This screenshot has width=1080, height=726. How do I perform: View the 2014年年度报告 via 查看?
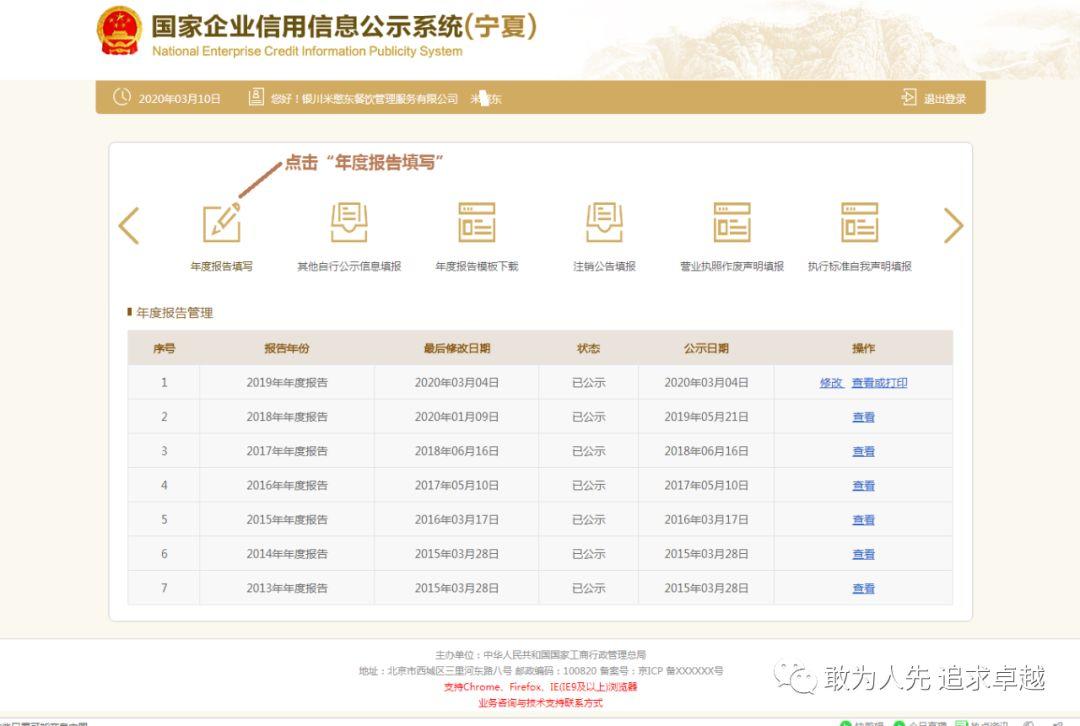point(863,554)
